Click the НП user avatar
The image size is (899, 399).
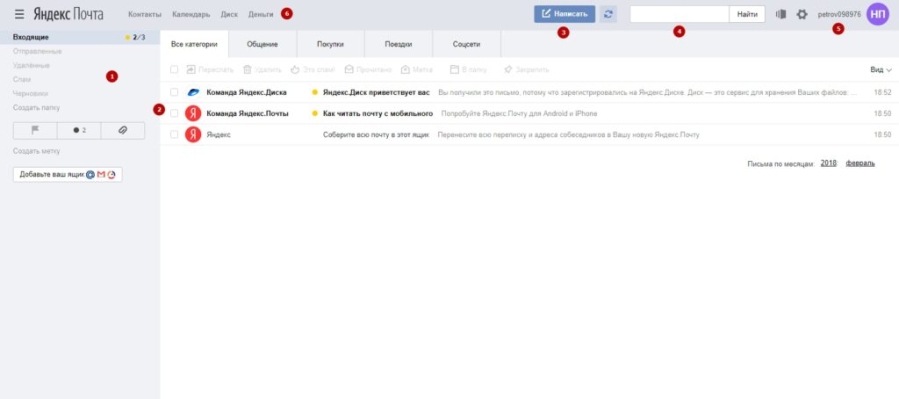coord(877,14)
